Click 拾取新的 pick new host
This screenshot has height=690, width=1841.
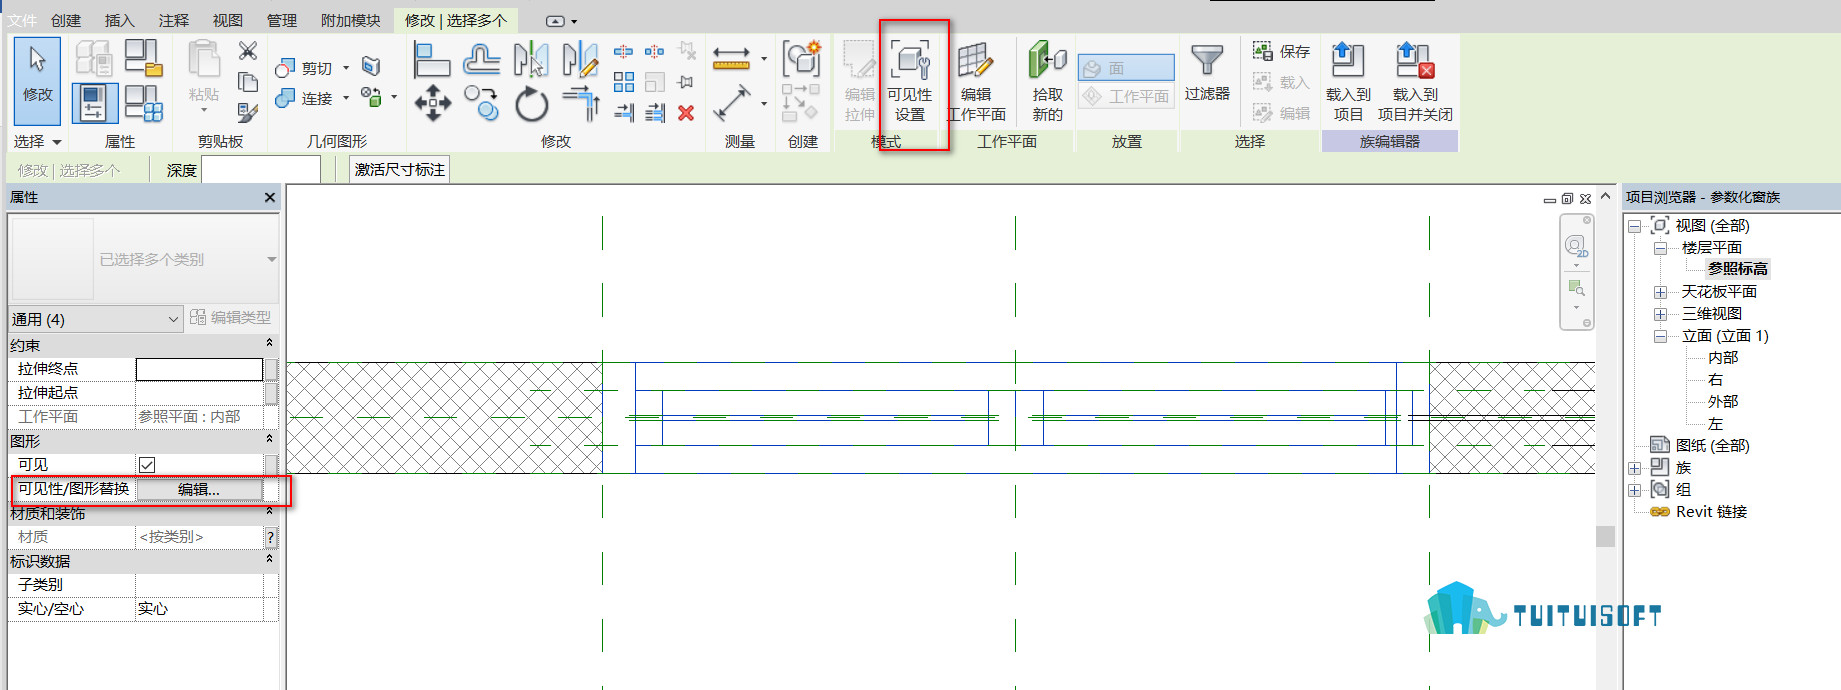pos(1047,82)
